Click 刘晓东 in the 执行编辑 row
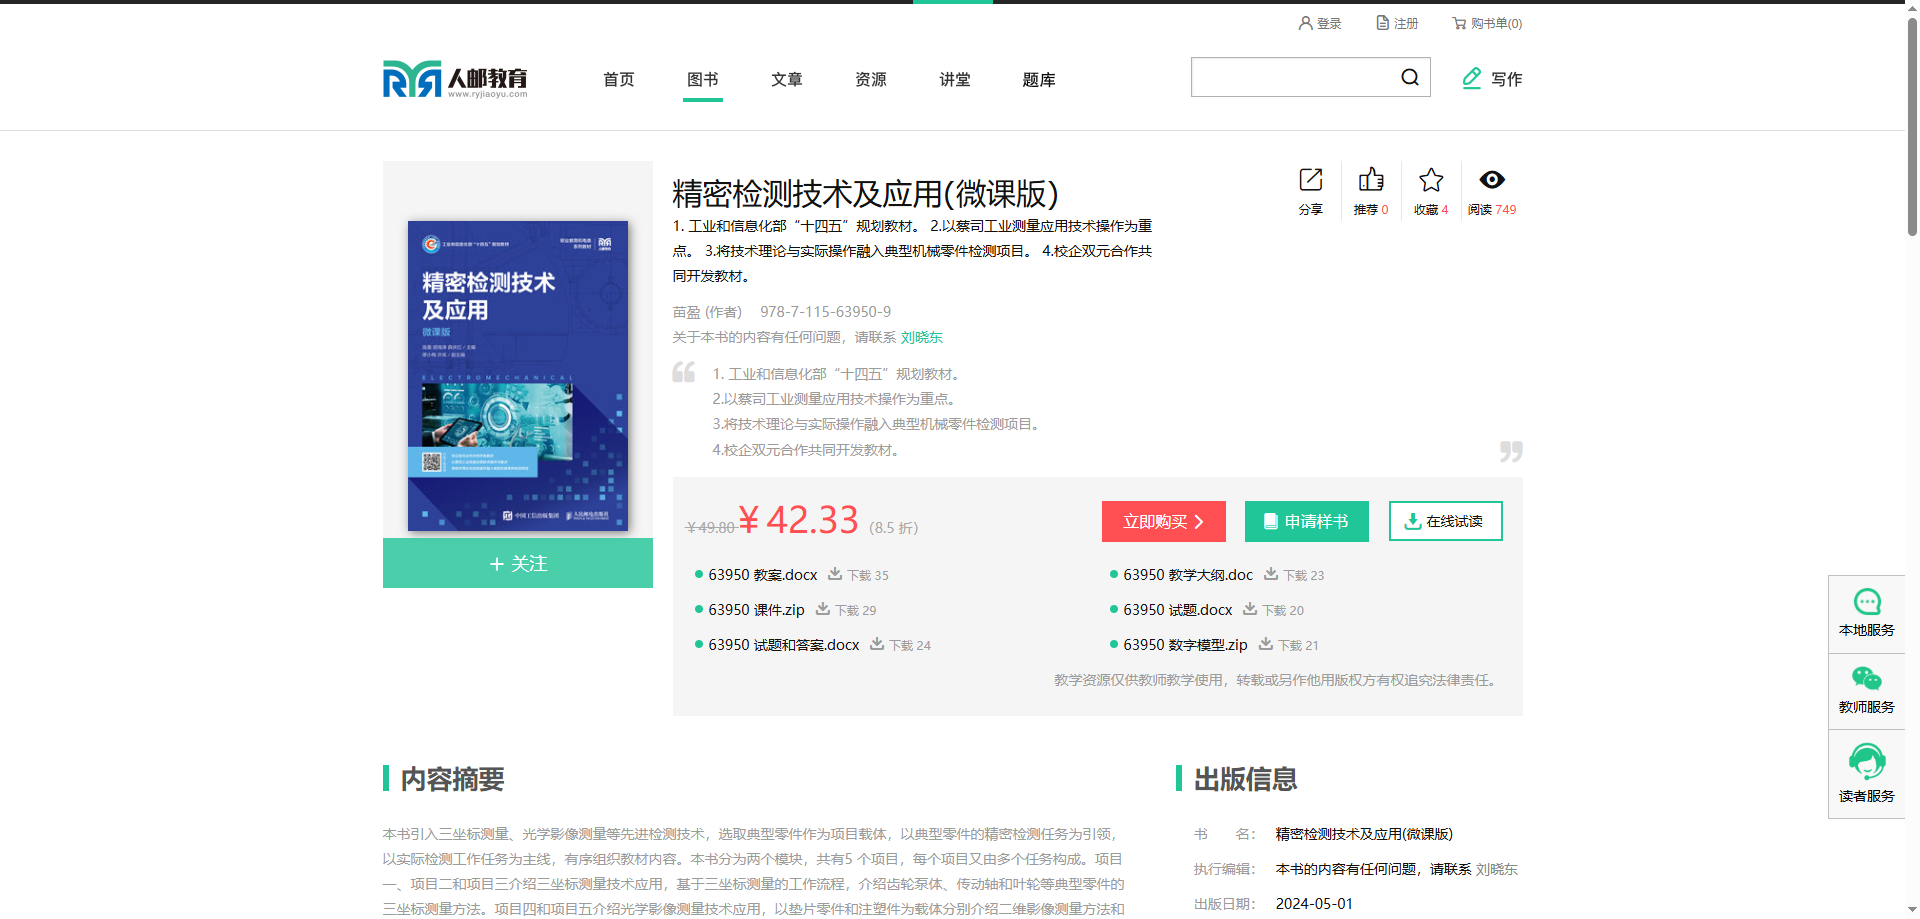The width and height of the screenshot is (1920, 919). click(1497, 869)
